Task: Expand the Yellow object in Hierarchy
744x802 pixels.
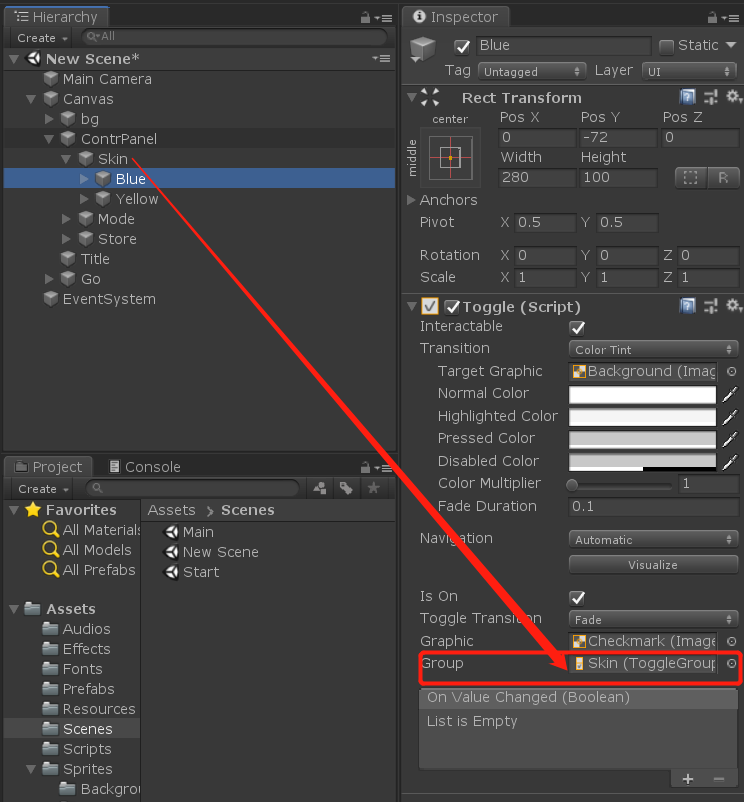Action: click(84, 199)
